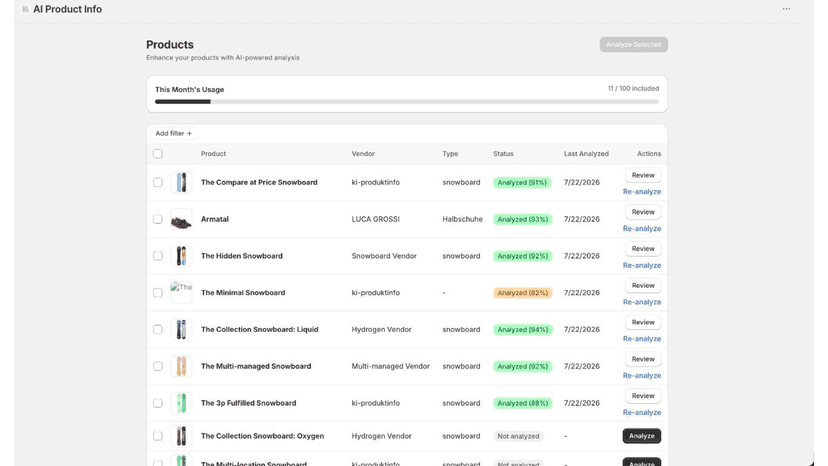Click the orange Analyzed (82%) badge
The width and height of the screenshot is (828, 466).
[522, 293]
